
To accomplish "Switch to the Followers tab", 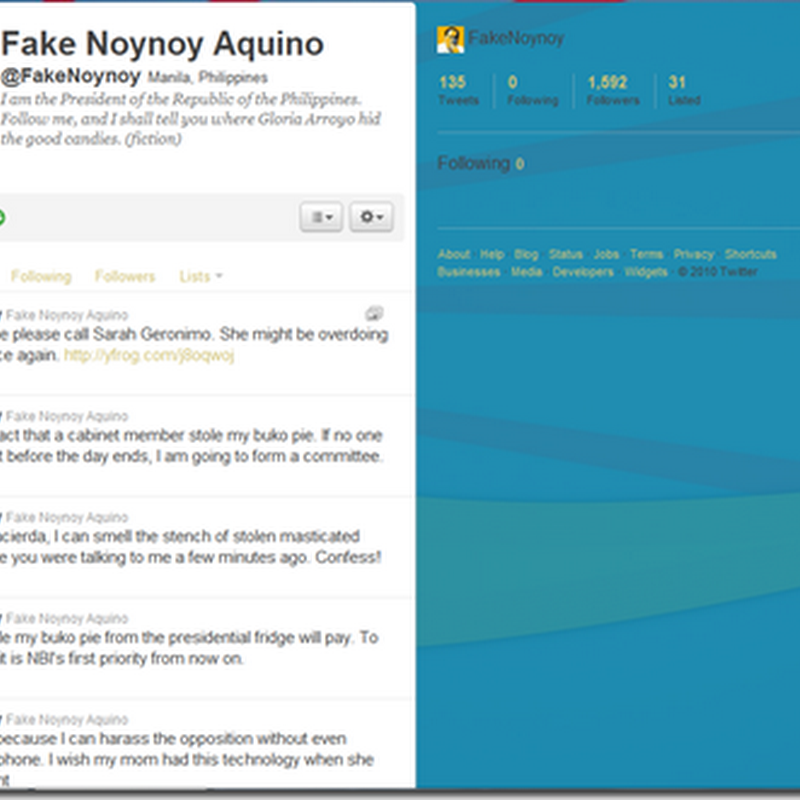I will pyautogui.click(x=125, y=277).
